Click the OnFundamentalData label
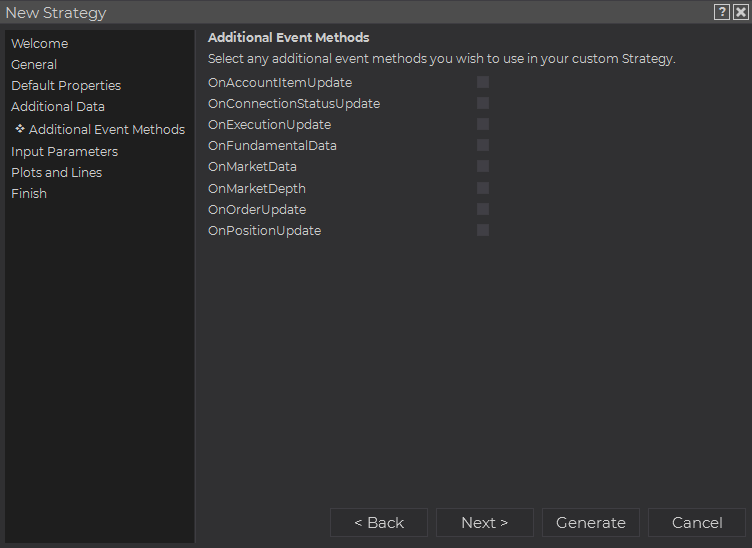The image size is (752, 548). click(x=272, y=146)
